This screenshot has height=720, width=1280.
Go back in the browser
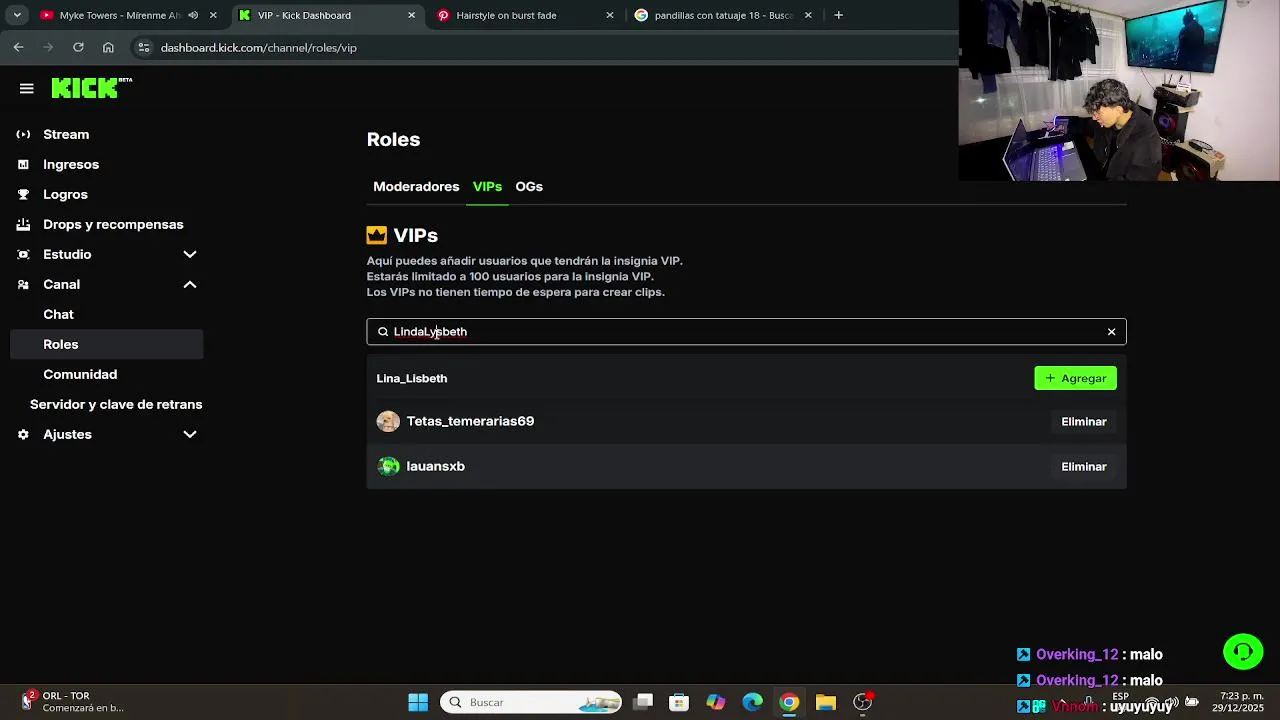[x=18, y=47]
